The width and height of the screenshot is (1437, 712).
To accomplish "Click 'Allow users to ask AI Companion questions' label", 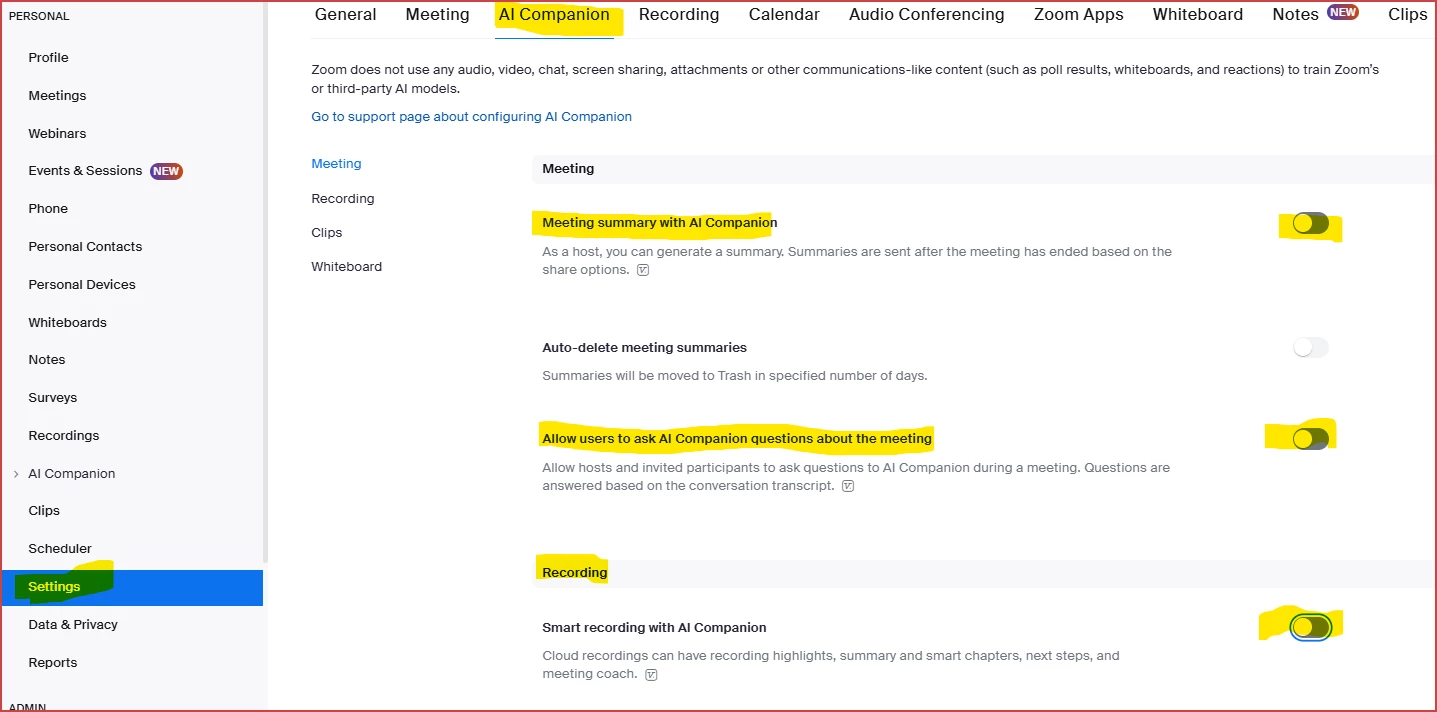I will [x=737, y=439].
